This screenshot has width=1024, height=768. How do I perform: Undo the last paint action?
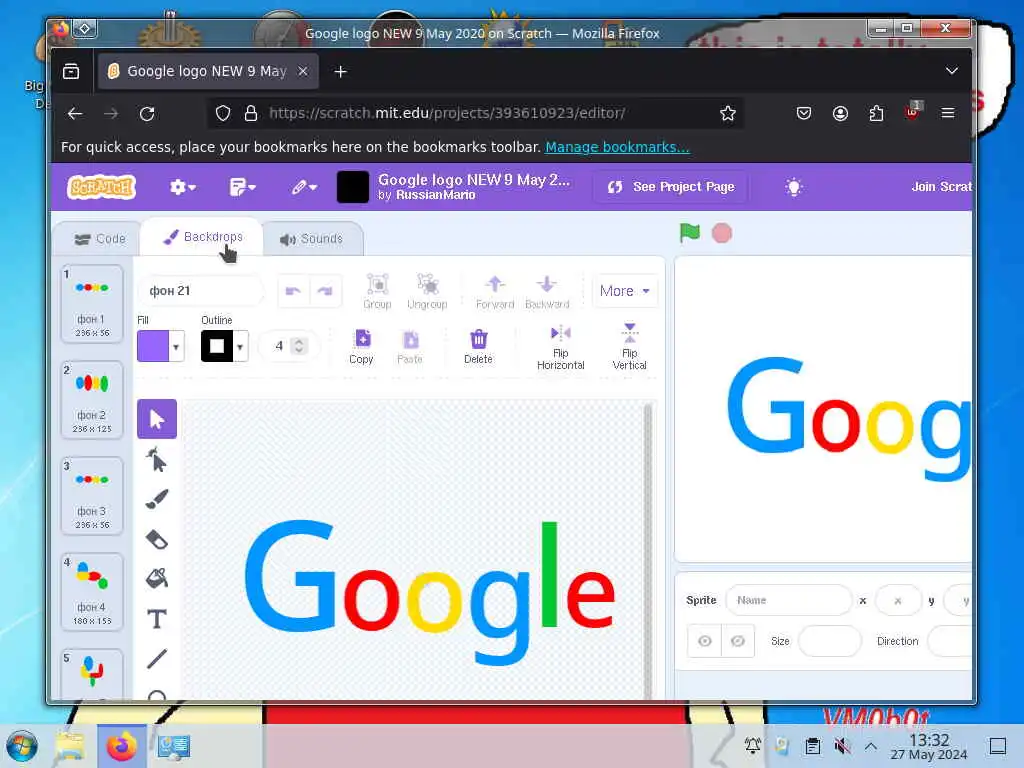[x=293, y=291]
